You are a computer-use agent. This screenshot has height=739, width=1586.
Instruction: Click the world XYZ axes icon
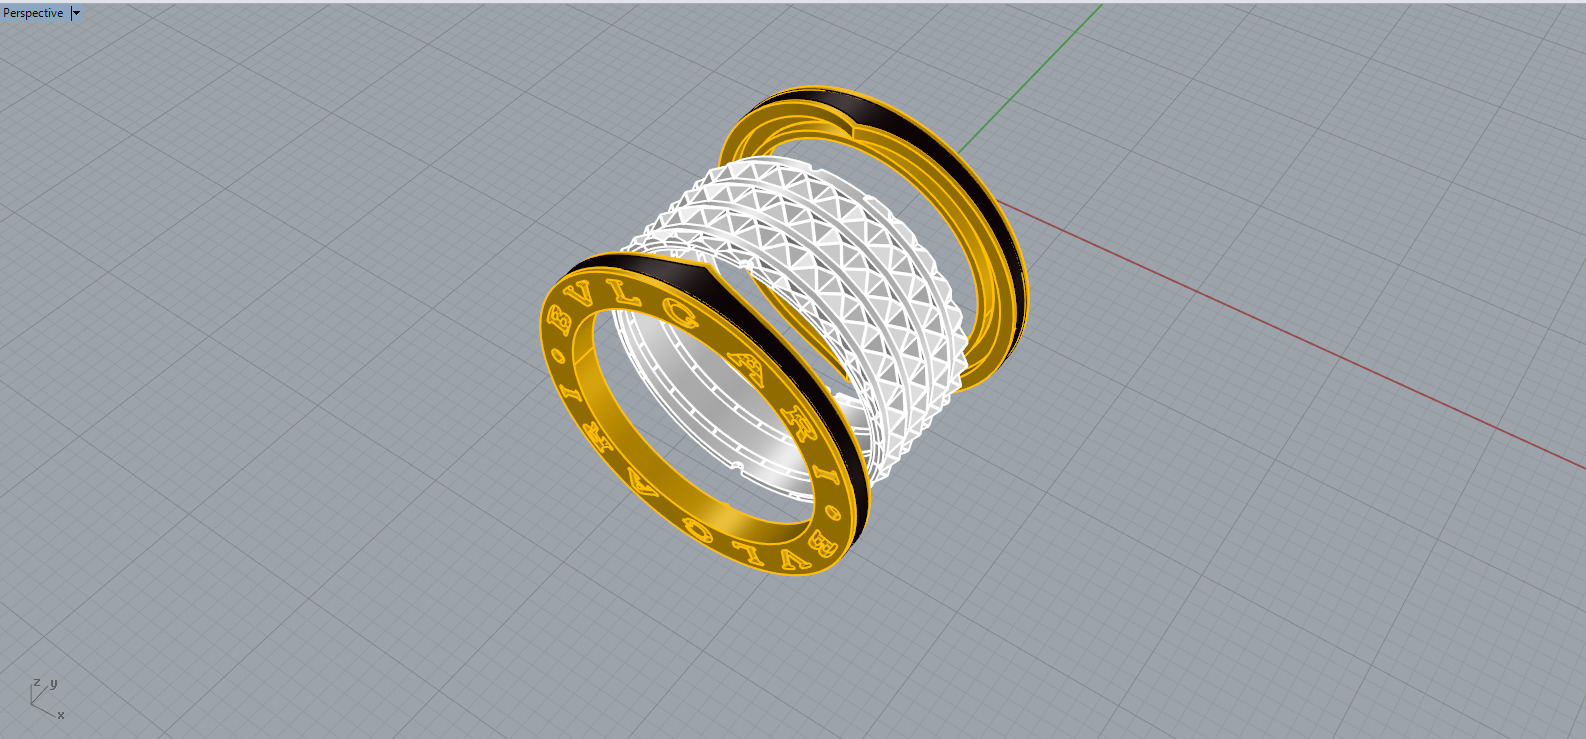(x=45, y=698)
